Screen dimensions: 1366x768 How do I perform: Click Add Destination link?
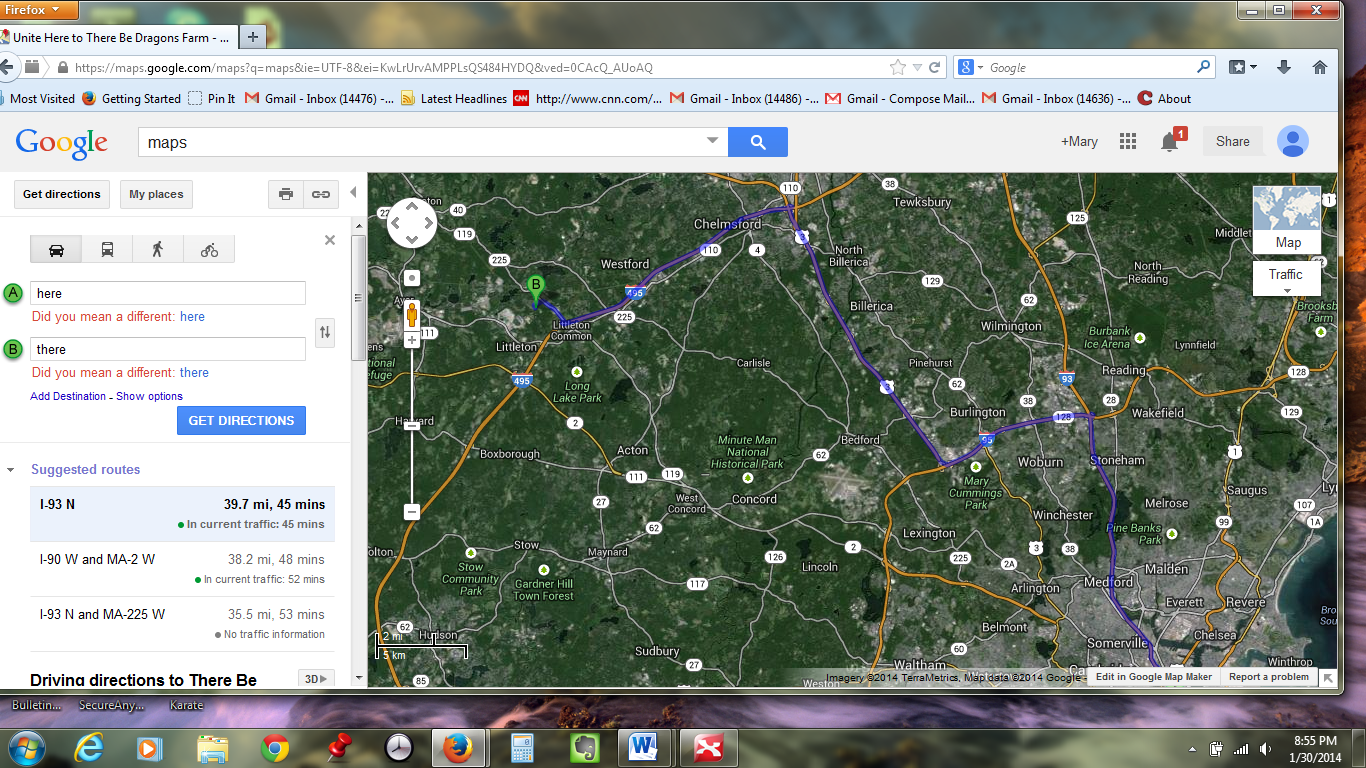coord(68,396)
